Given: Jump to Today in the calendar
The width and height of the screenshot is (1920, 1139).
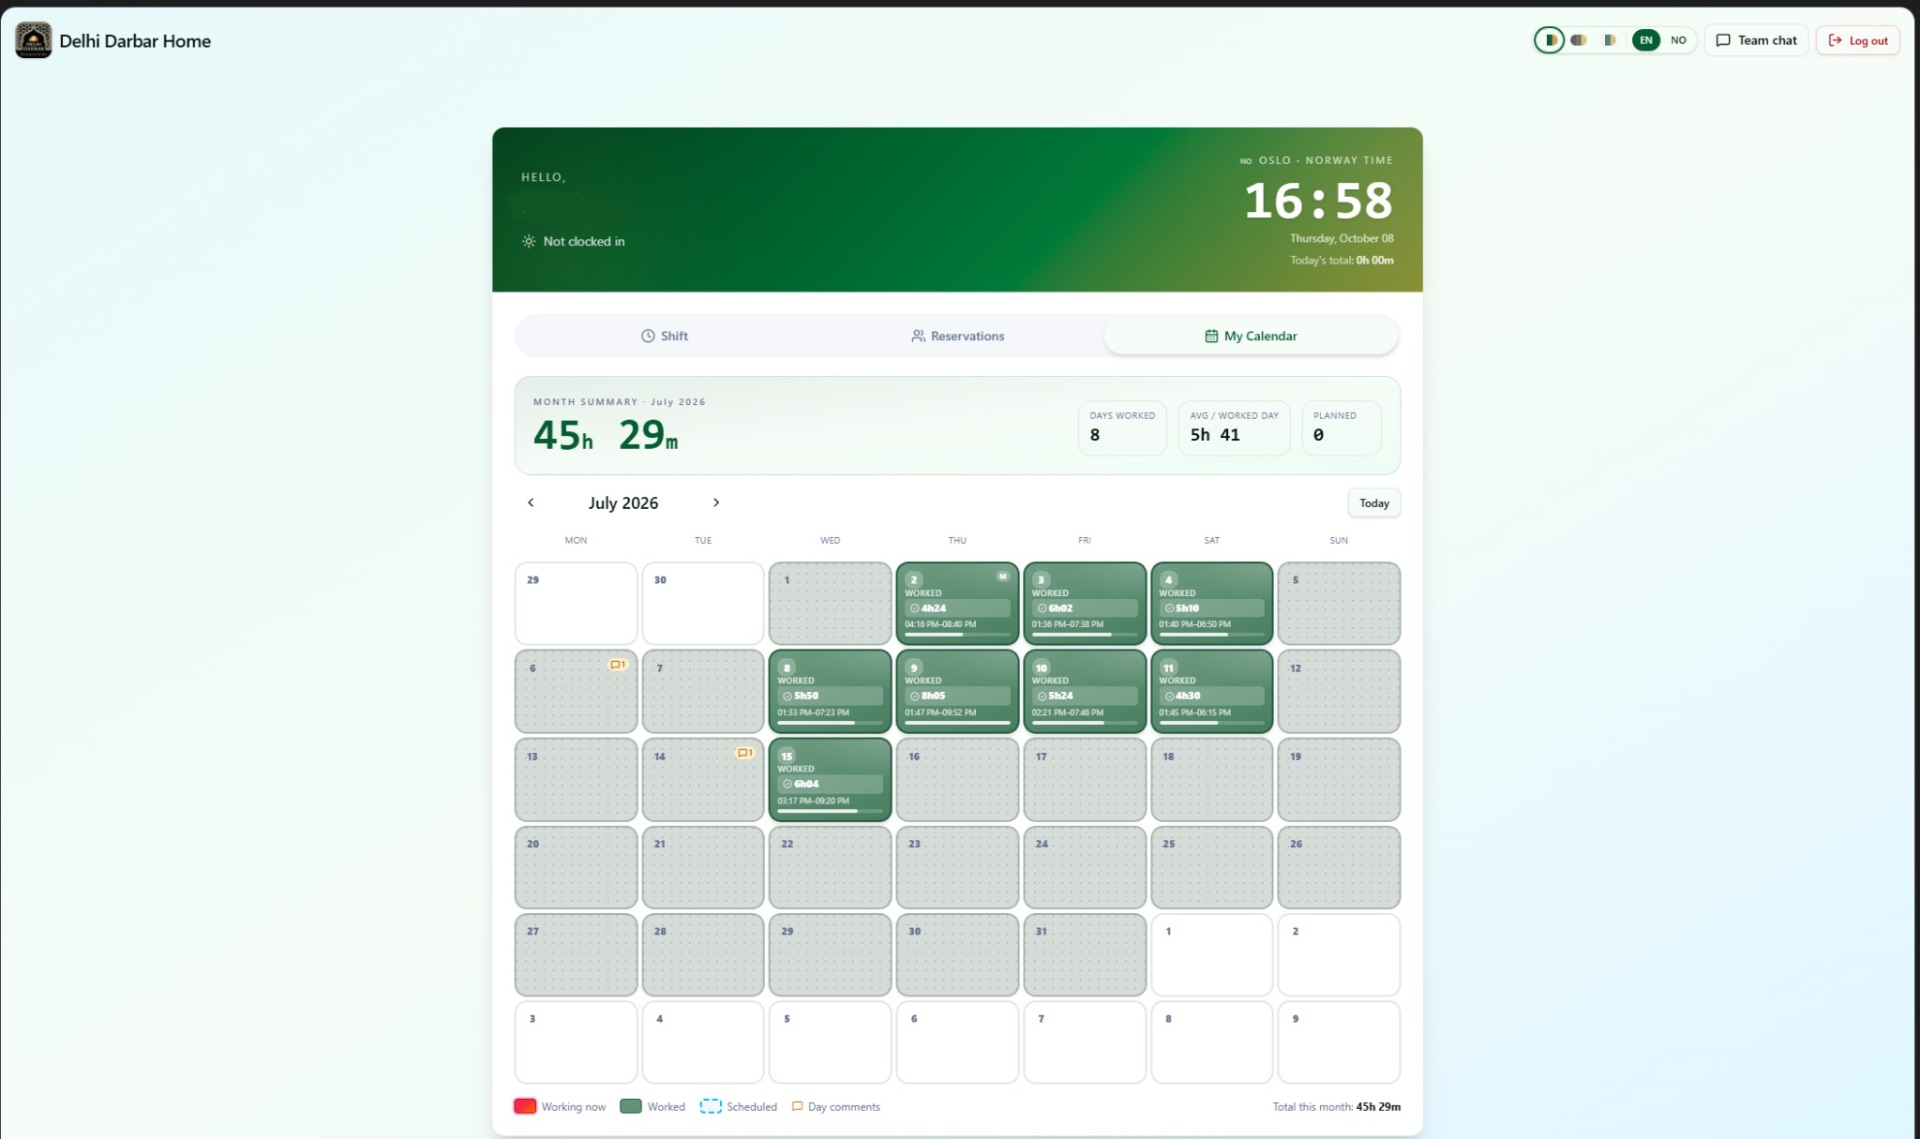Looking at the screenshot, I should click(x=1374, y=503).
